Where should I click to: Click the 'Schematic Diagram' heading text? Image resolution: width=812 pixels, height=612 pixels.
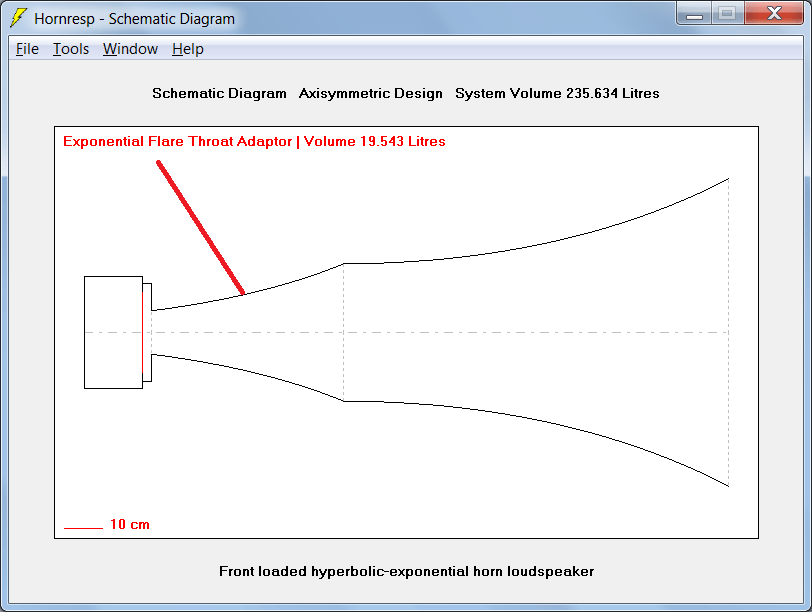219,93
